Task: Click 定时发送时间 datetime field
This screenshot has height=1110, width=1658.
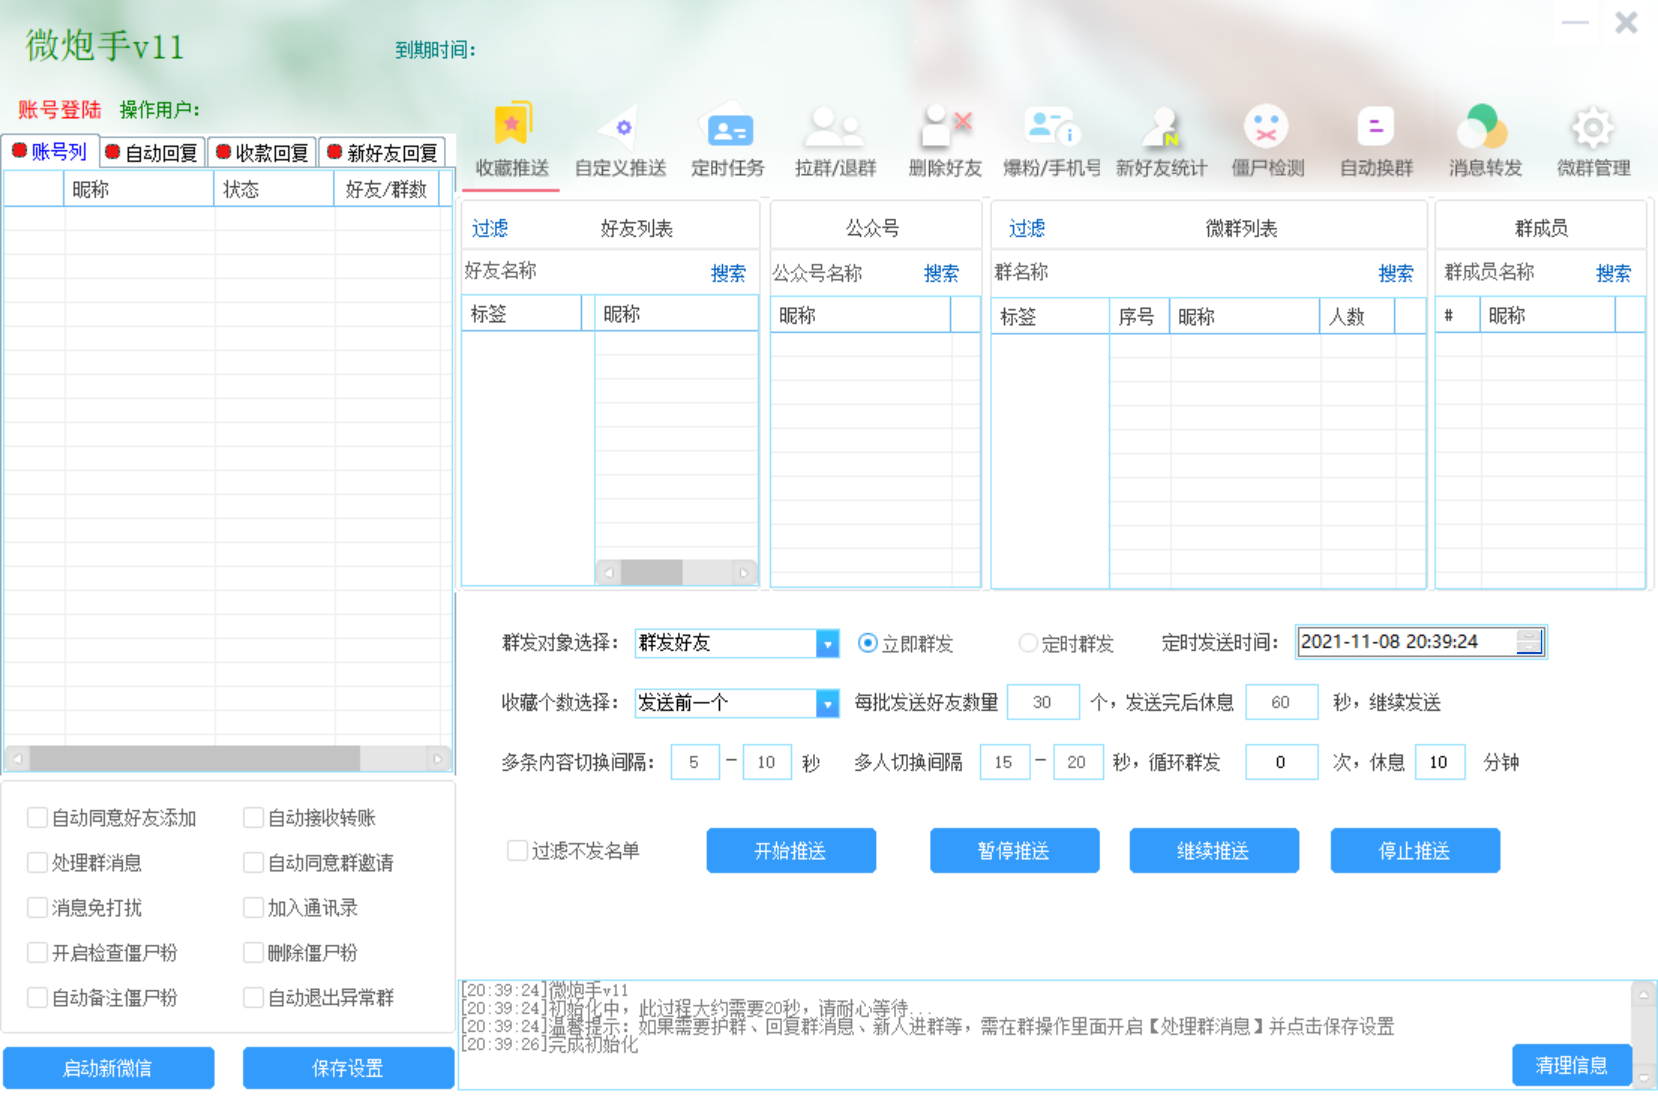Action: 1420,642
